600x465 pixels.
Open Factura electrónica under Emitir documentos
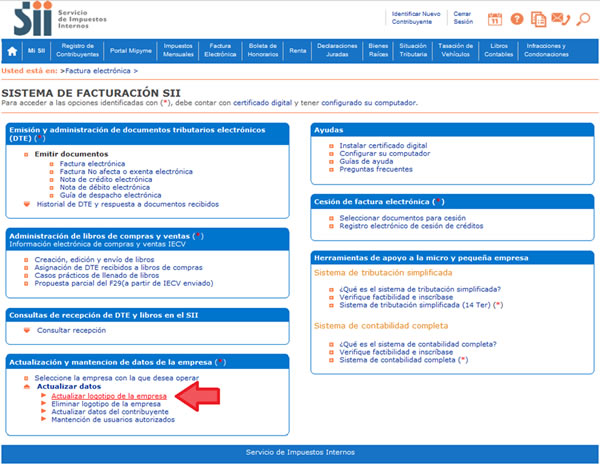(x=92, y=164)
